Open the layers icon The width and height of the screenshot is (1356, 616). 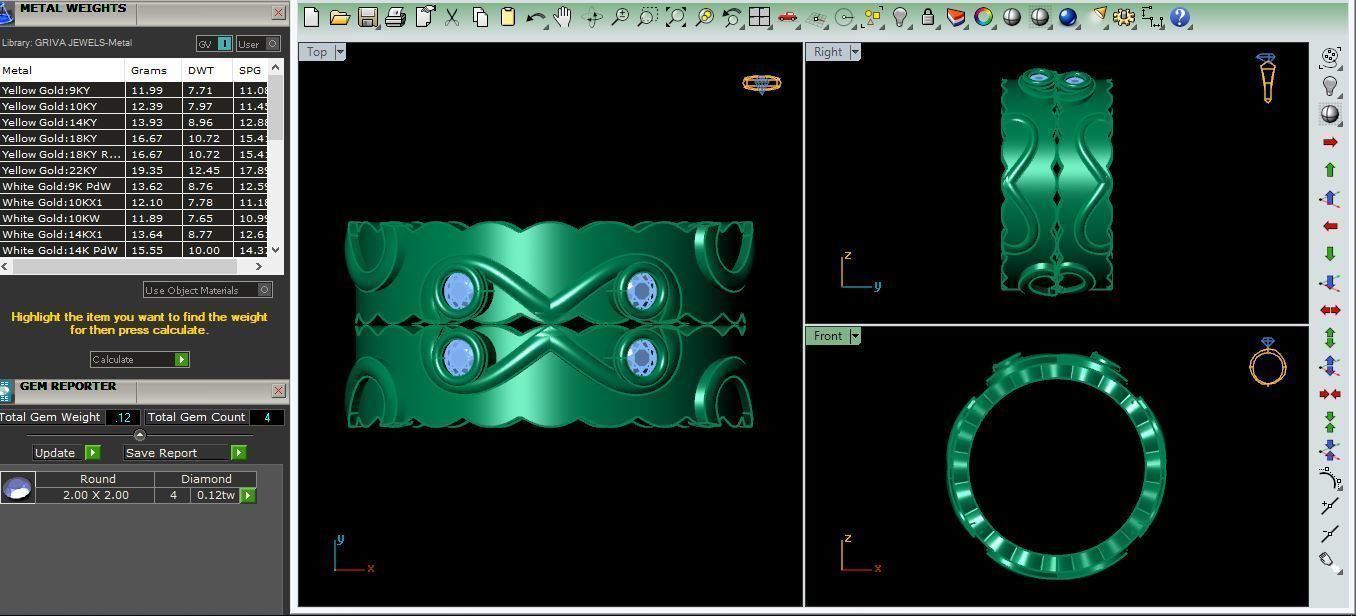click(956, 17)
